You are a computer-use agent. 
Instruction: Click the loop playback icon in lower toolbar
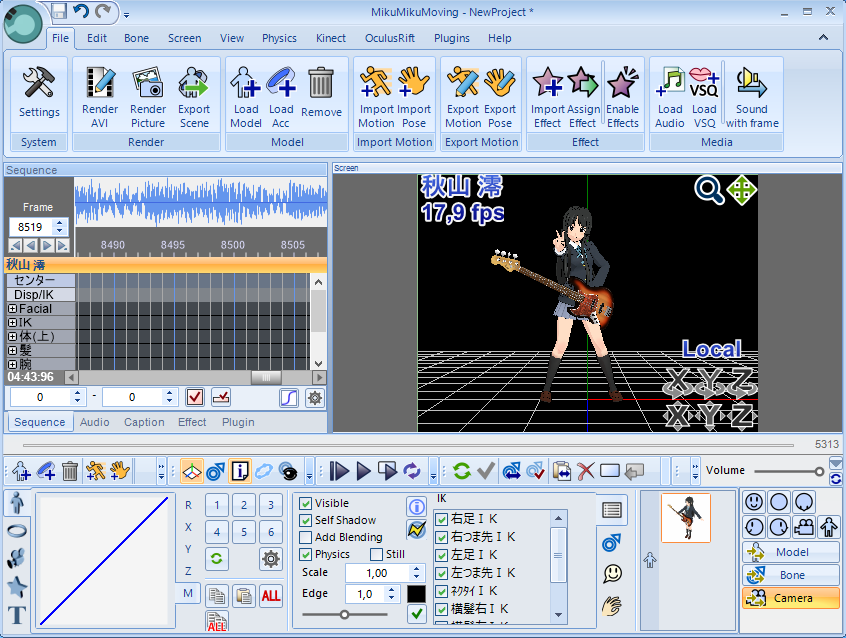point(412,471)
